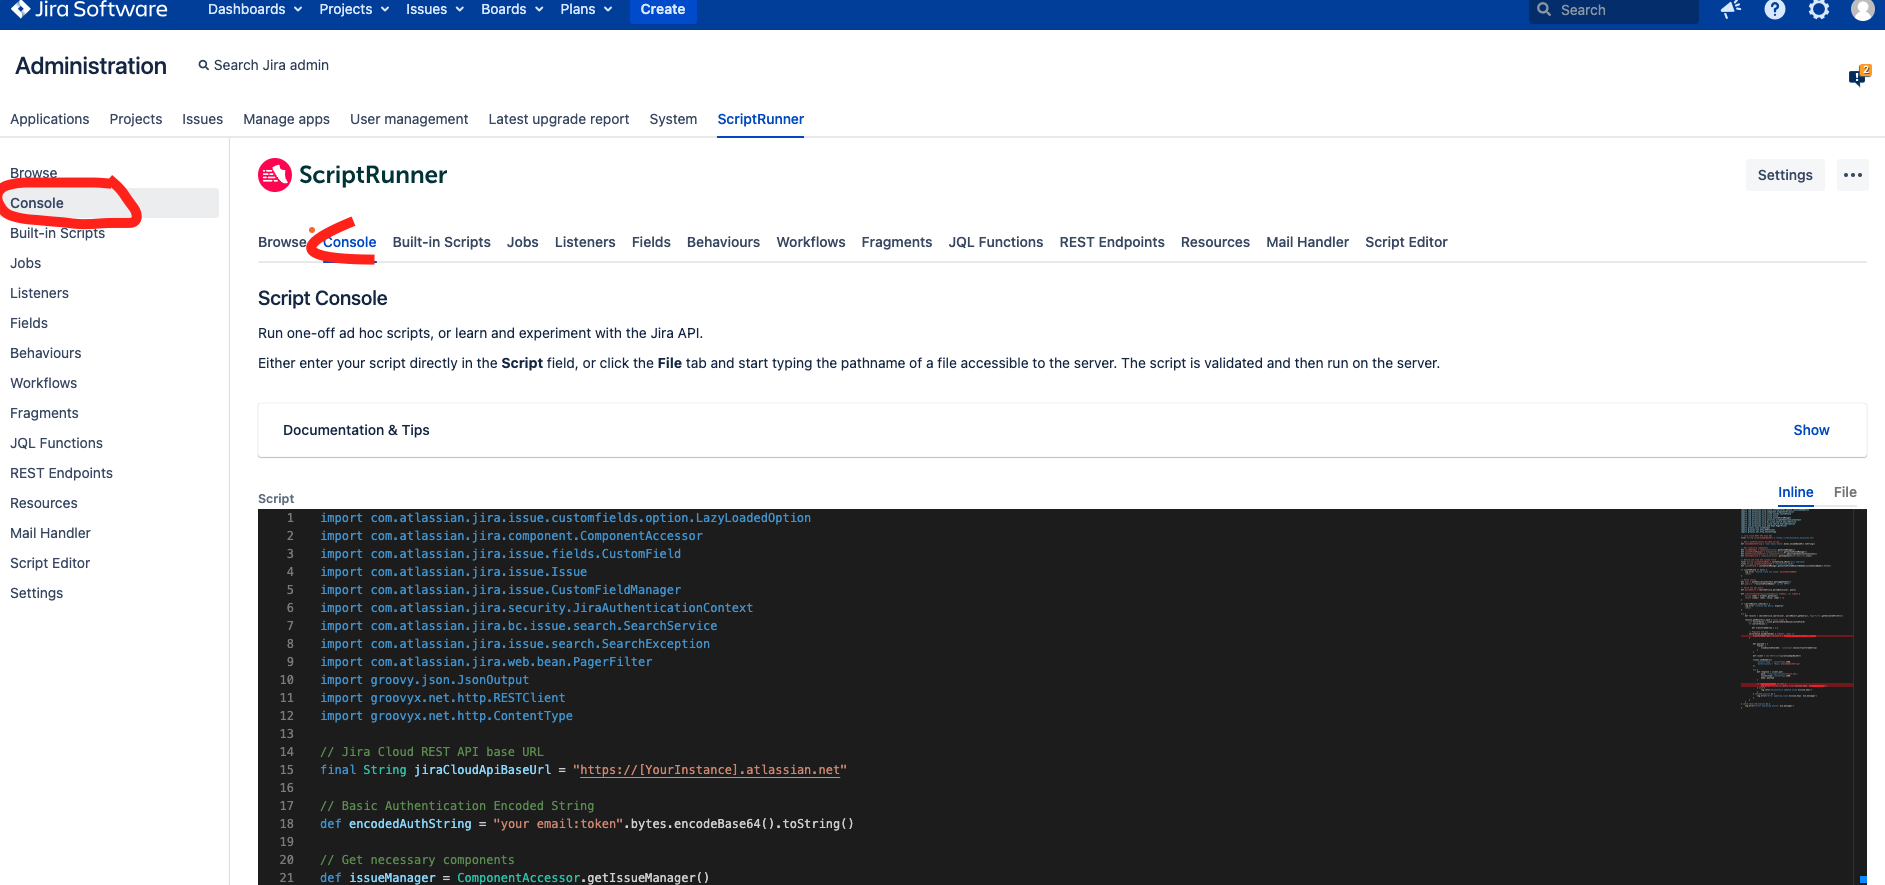Expand the Issues dropdown in the top navigation
The height and width of the screenshot is (885, 1885).
point(435,10)
